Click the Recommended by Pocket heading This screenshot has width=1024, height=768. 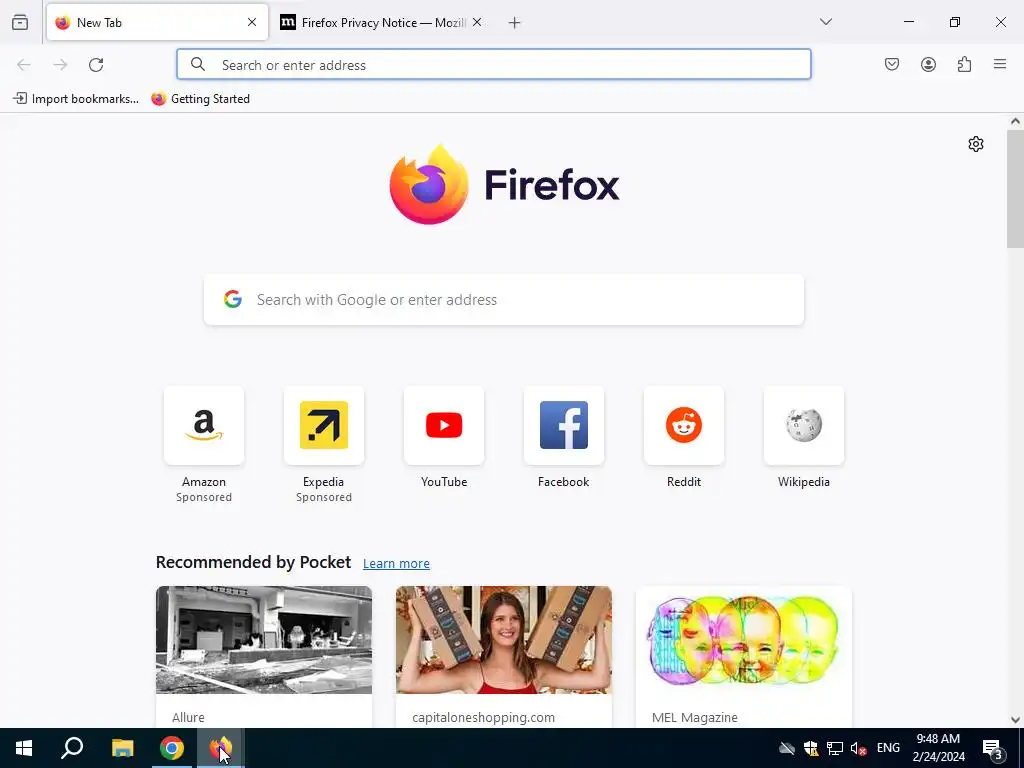[x=253, y=562]
